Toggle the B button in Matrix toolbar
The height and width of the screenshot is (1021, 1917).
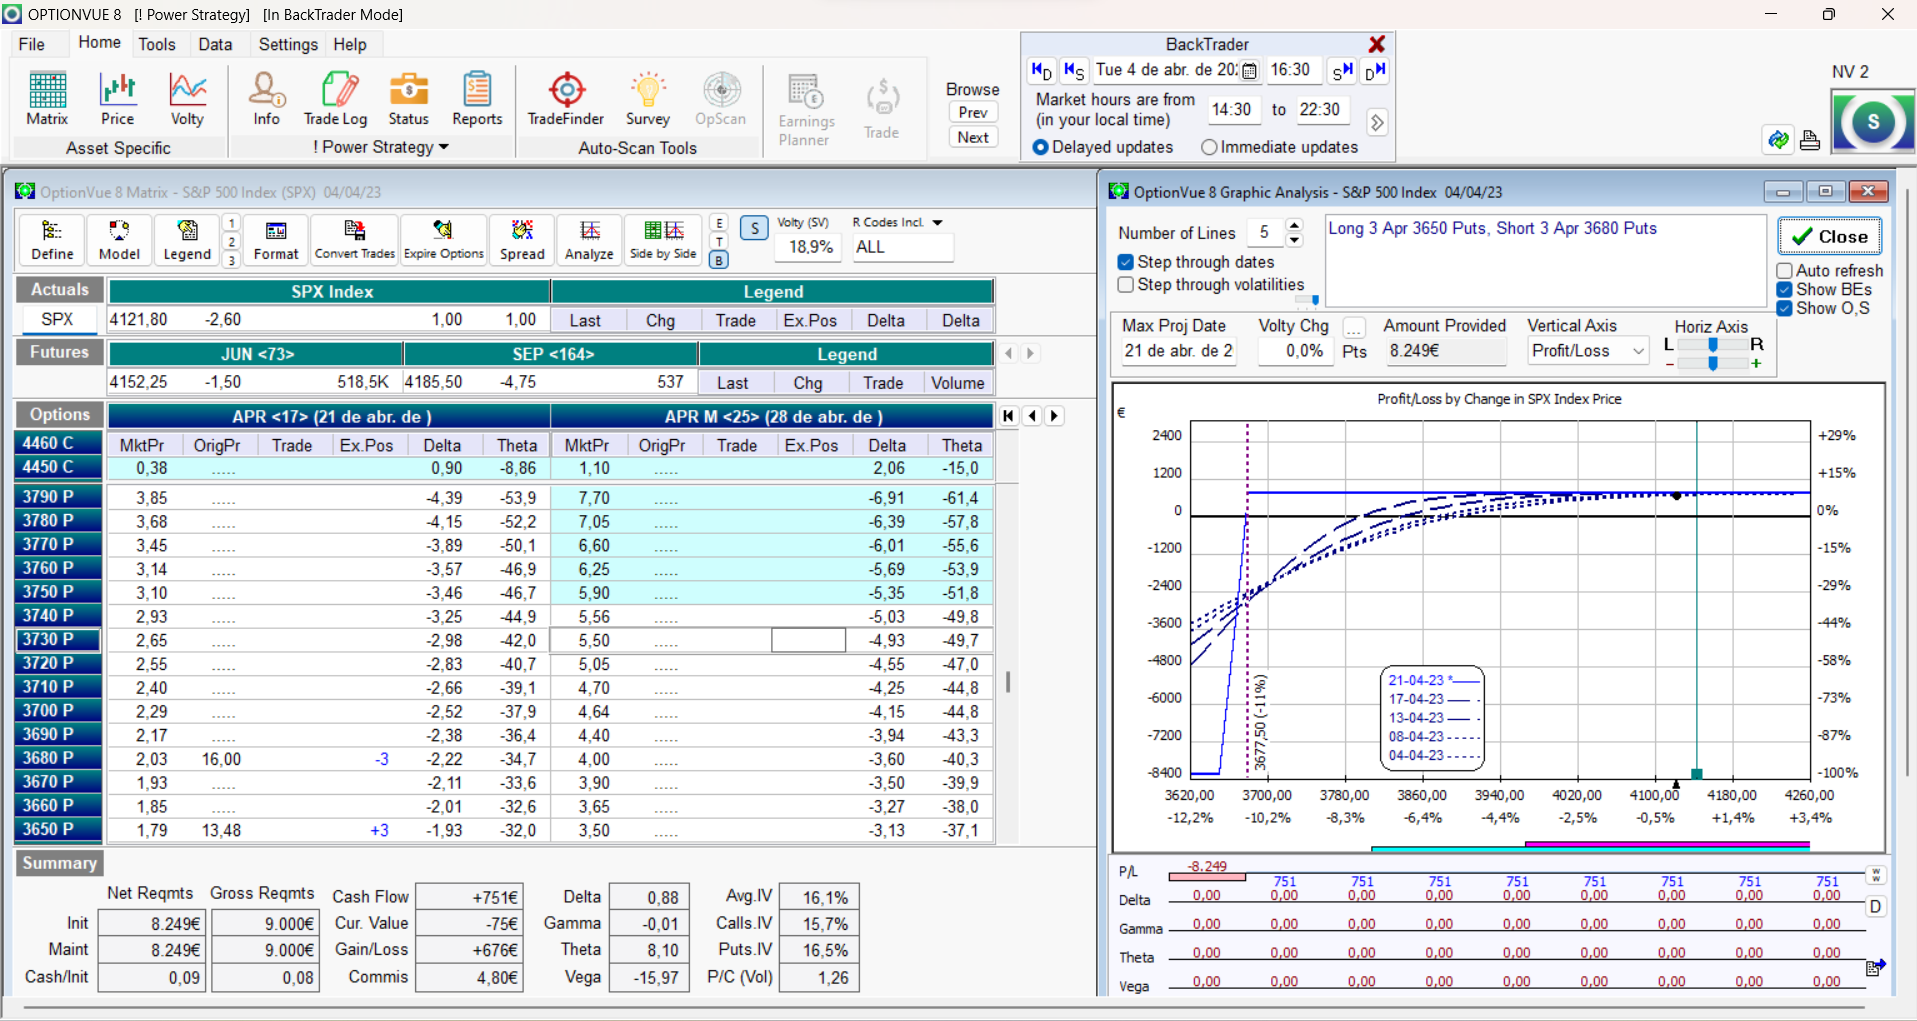pos(718,260)
